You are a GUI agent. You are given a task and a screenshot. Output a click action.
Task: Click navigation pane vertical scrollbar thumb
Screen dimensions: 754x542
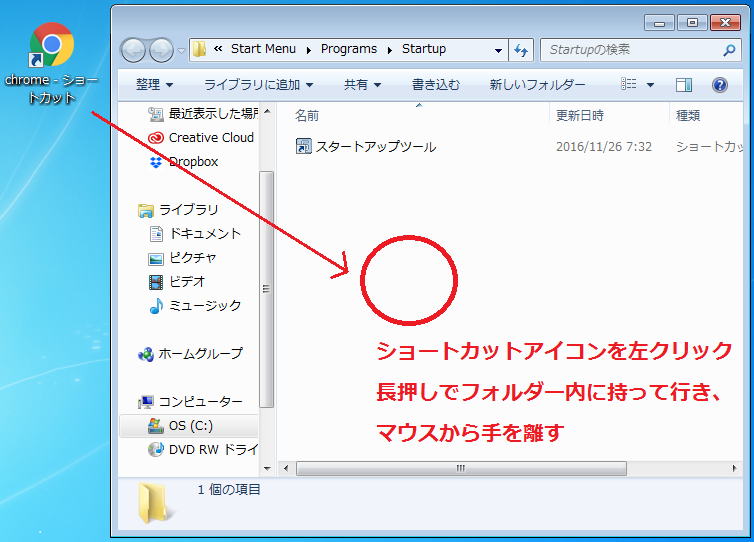pyautogui.click(x=267, y=289)
